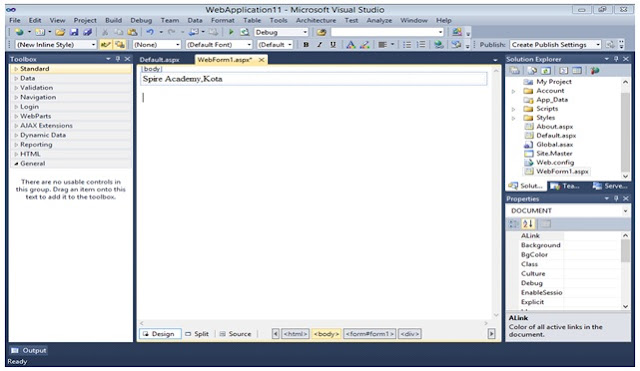Screen dimensions: 640x371
Task: Switch to Split view
Action: pyautogui.click(x=197, y=334)
